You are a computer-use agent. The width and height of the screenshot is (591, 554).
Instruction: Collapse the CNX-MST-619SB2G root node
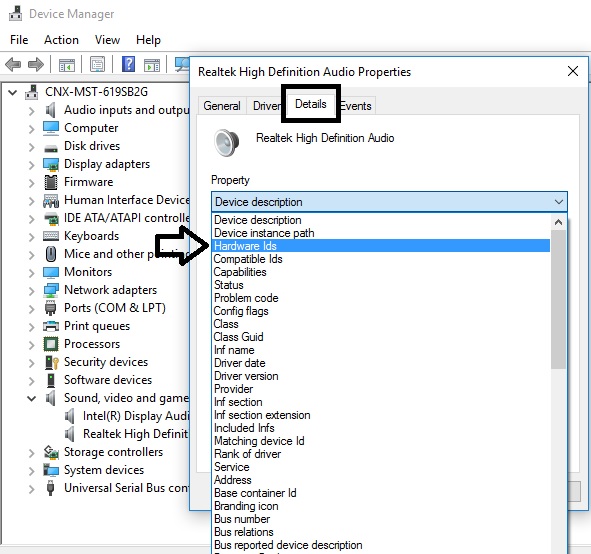12,92
